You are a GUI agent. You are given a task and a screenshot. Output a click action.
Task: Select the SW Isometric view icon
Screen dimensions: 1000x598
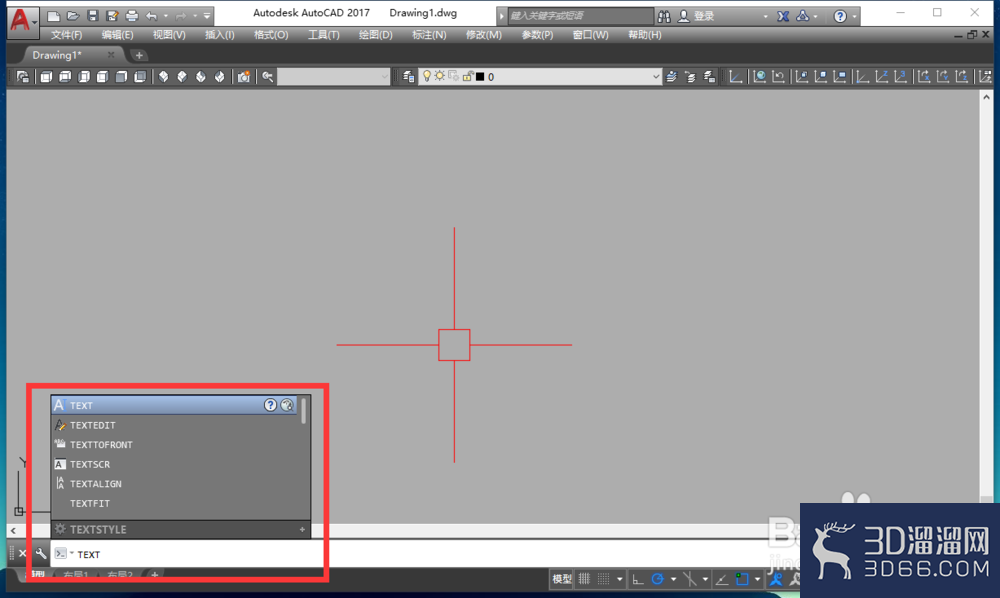(163, 77)
